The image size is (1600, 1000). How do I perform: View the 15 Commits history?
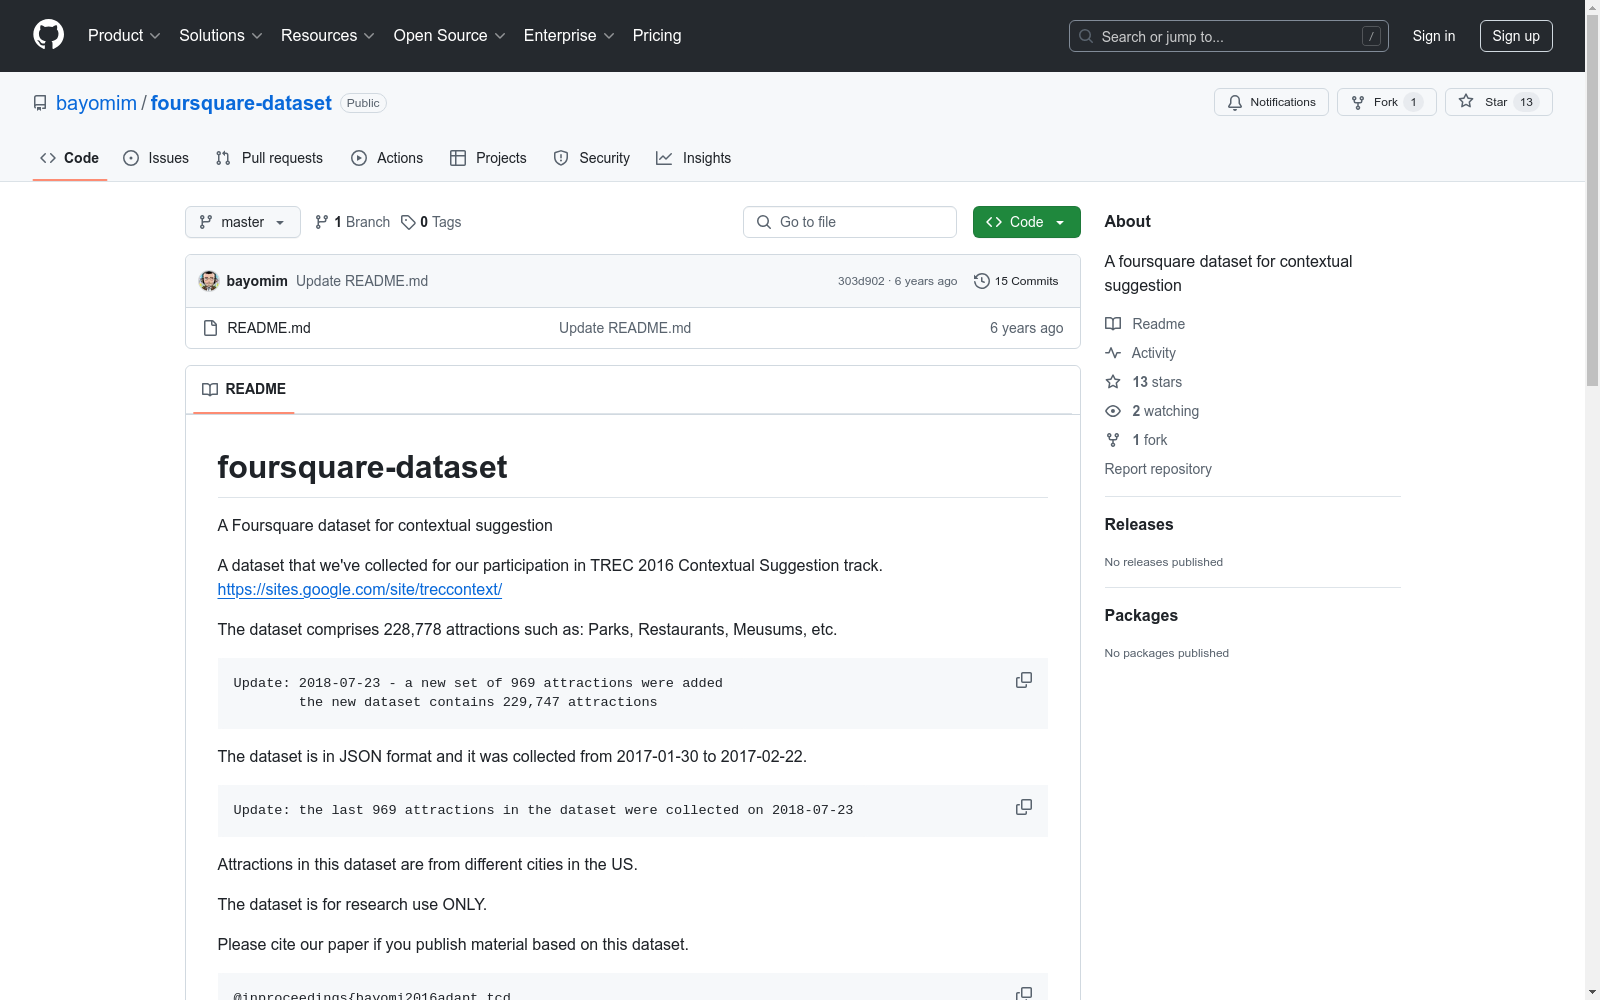(1016, 281)
